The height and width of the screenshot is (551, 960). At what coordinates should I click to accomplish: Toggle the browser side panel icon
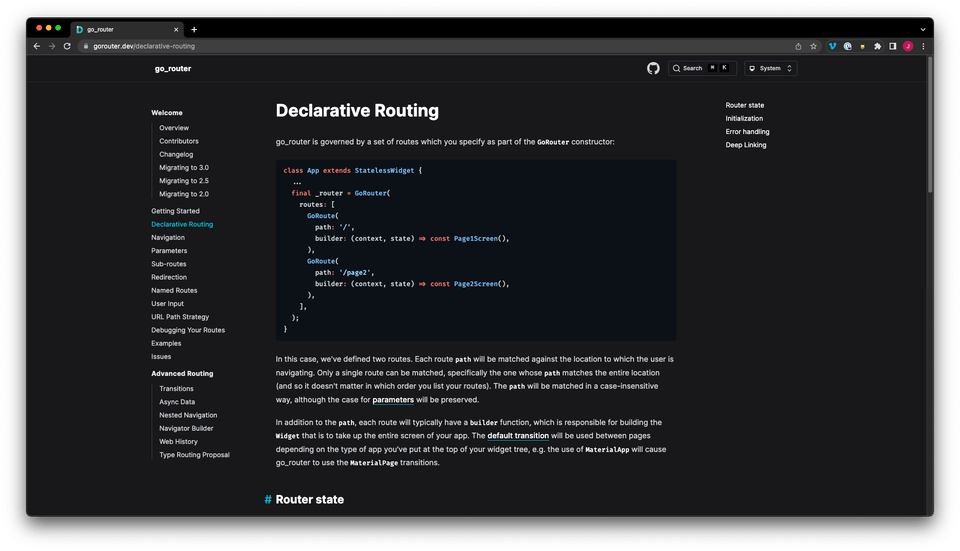click(893, 46)
